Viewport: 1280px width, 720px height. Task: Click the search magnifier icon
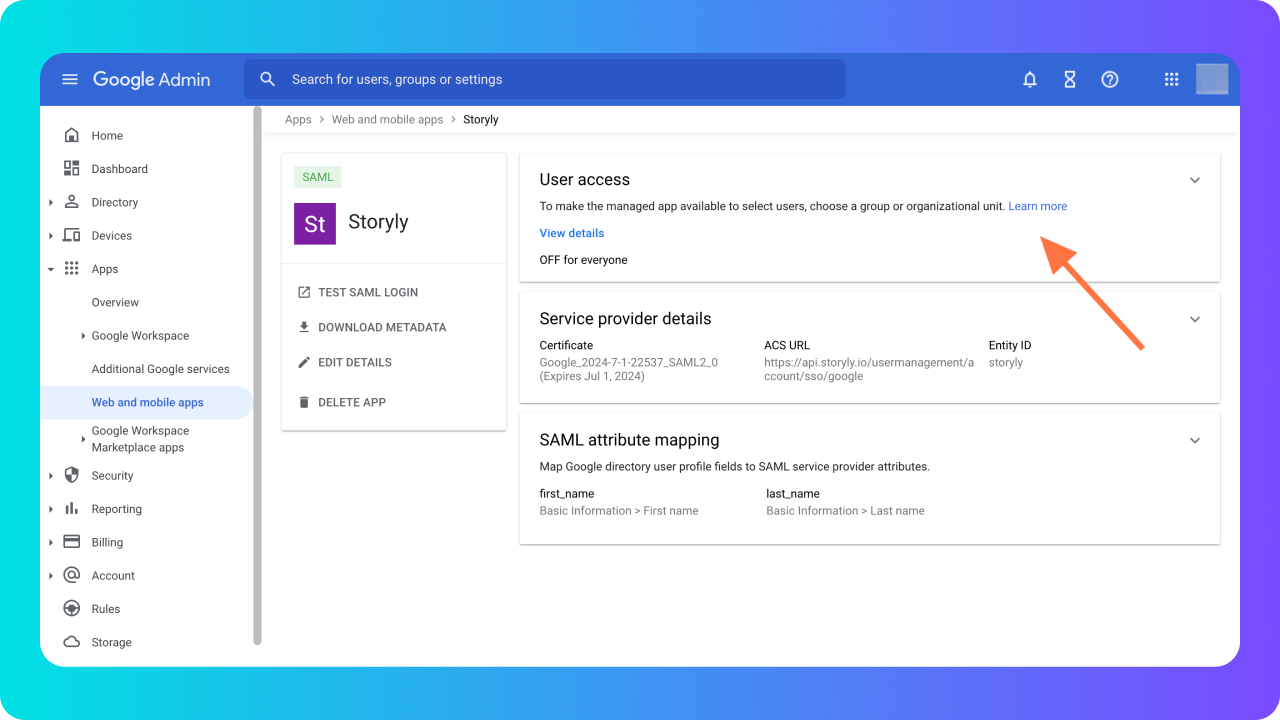pos(267,79)
